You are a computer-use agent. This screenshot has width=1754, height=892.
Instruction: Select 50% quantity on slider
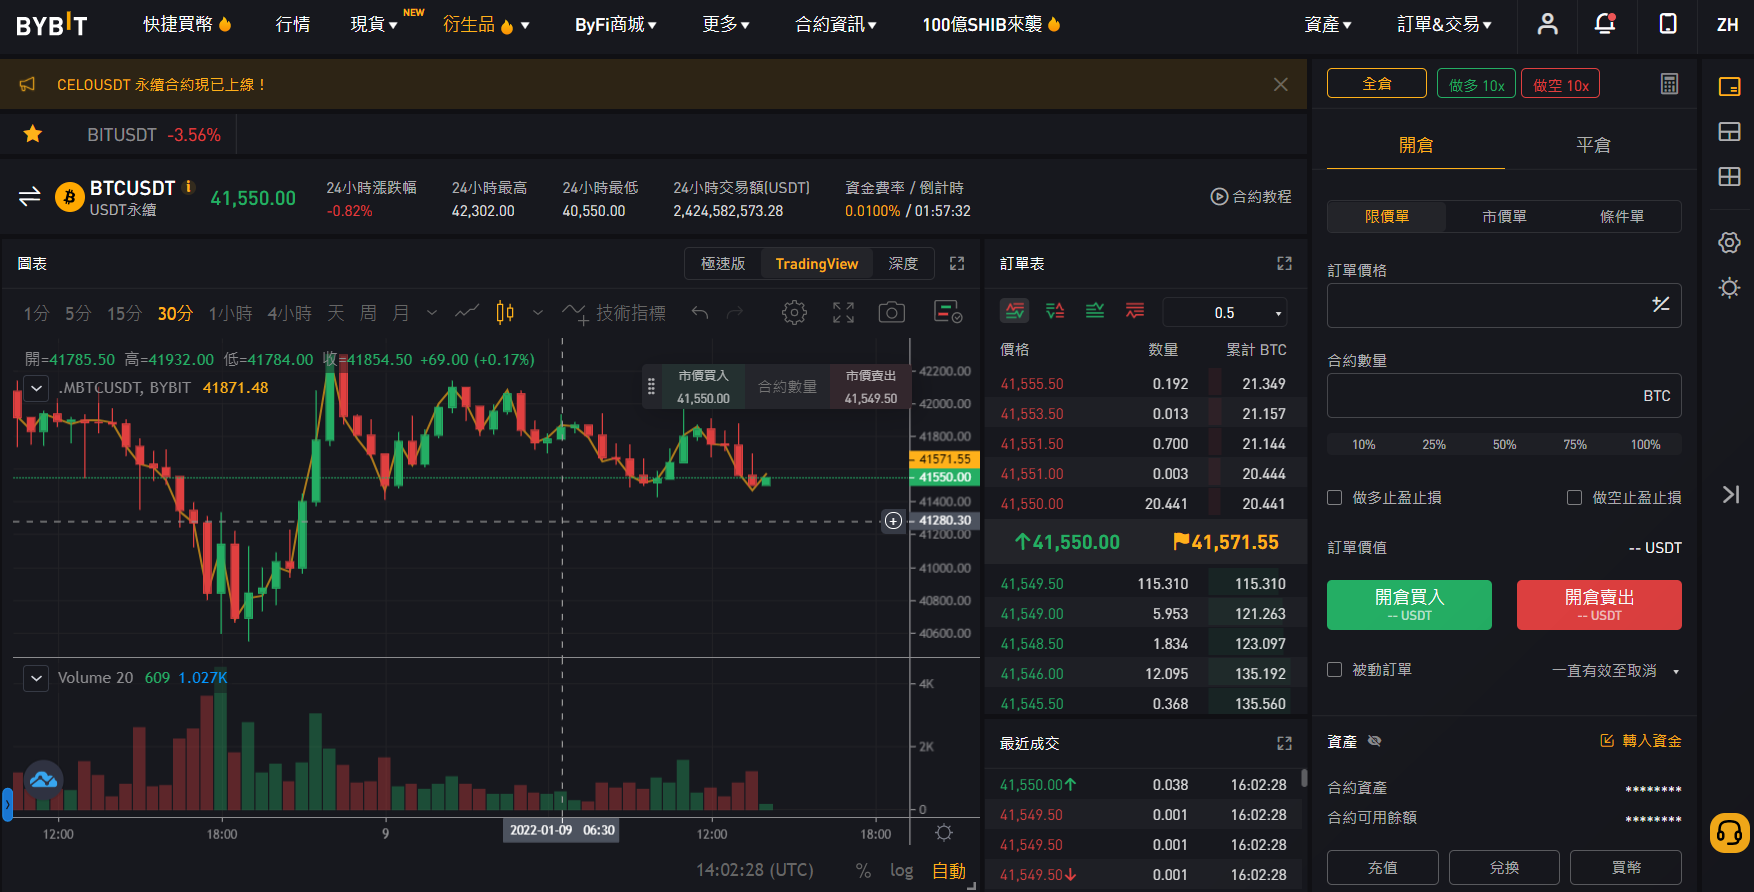pyautogui.click(x=1504, y=444)
